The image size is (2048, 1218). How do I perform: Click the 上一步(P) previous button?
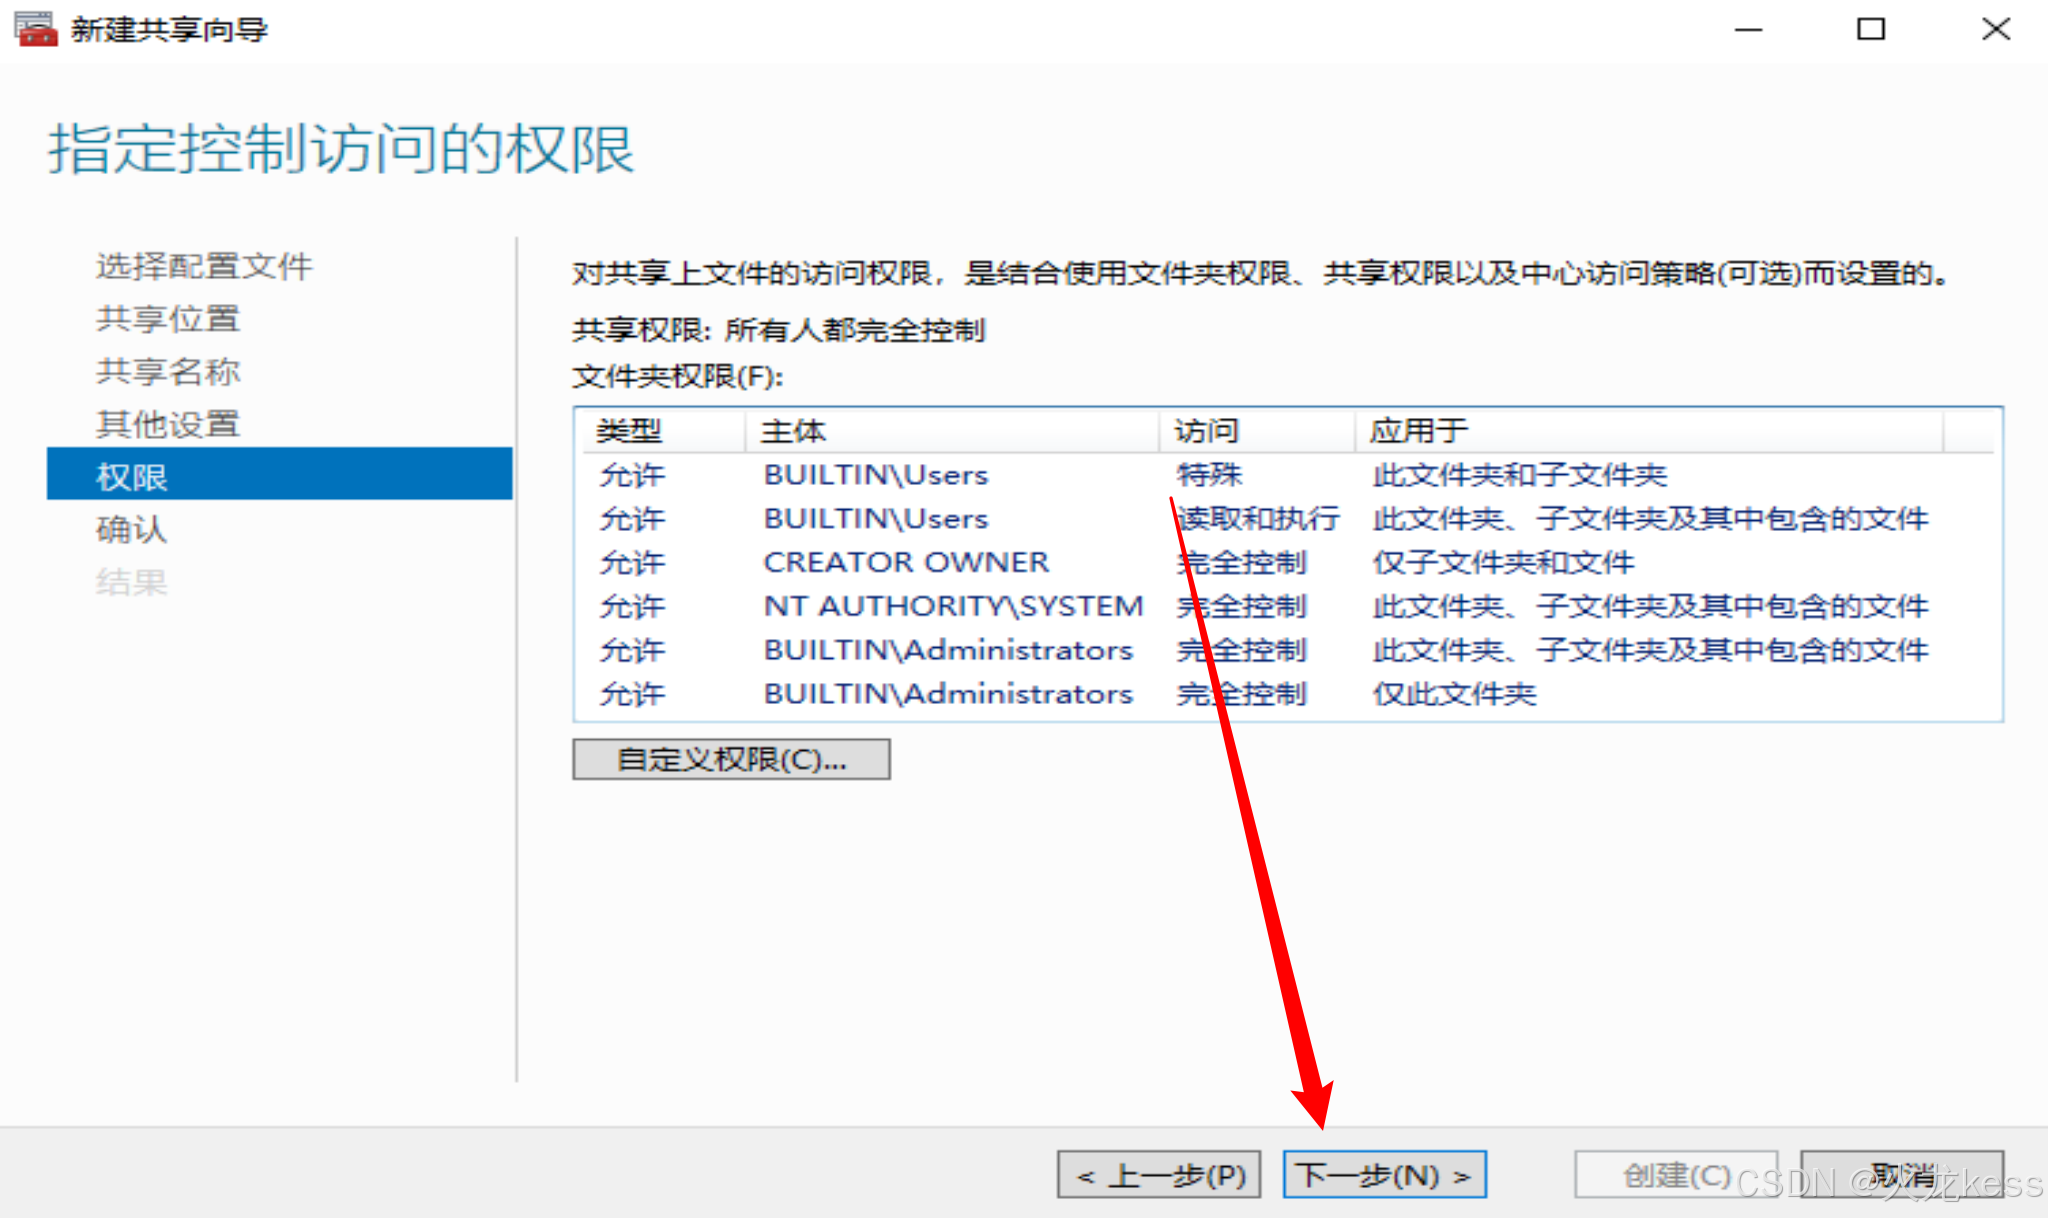click(x=1159, y=1175)
